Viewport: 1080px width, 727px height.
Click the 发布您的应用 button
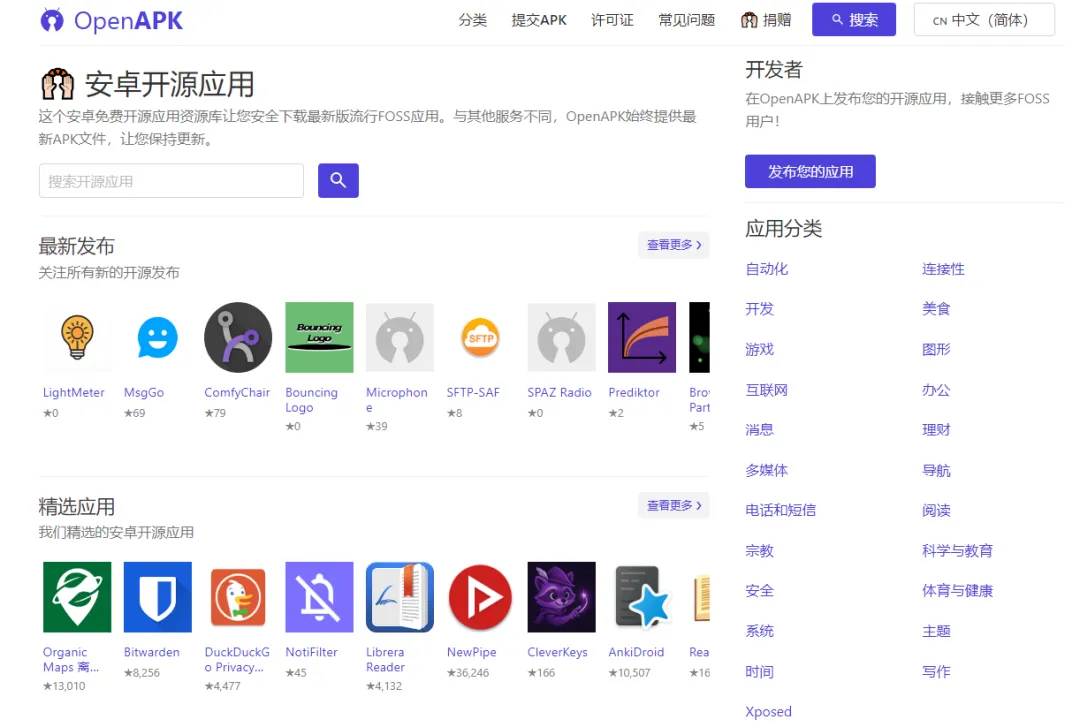(x=810, y=172)
